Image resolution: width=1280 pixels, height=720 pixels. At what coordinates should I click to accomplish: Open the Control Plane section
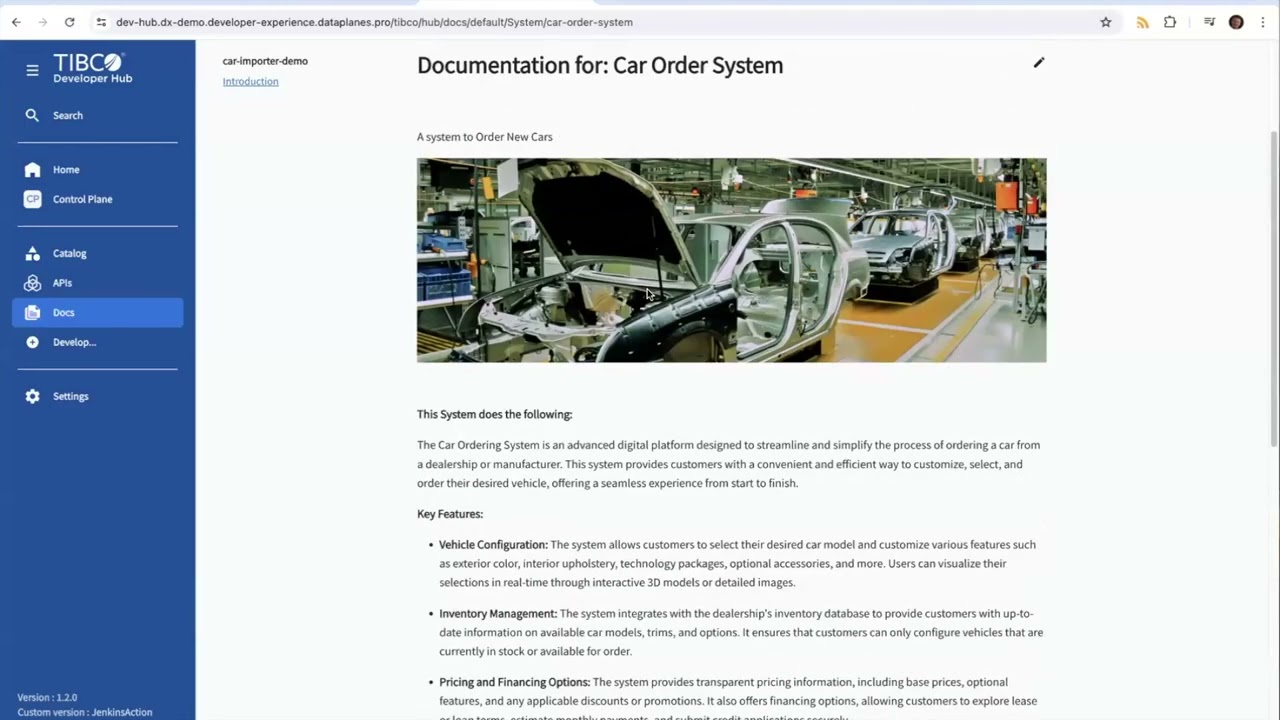82,199
